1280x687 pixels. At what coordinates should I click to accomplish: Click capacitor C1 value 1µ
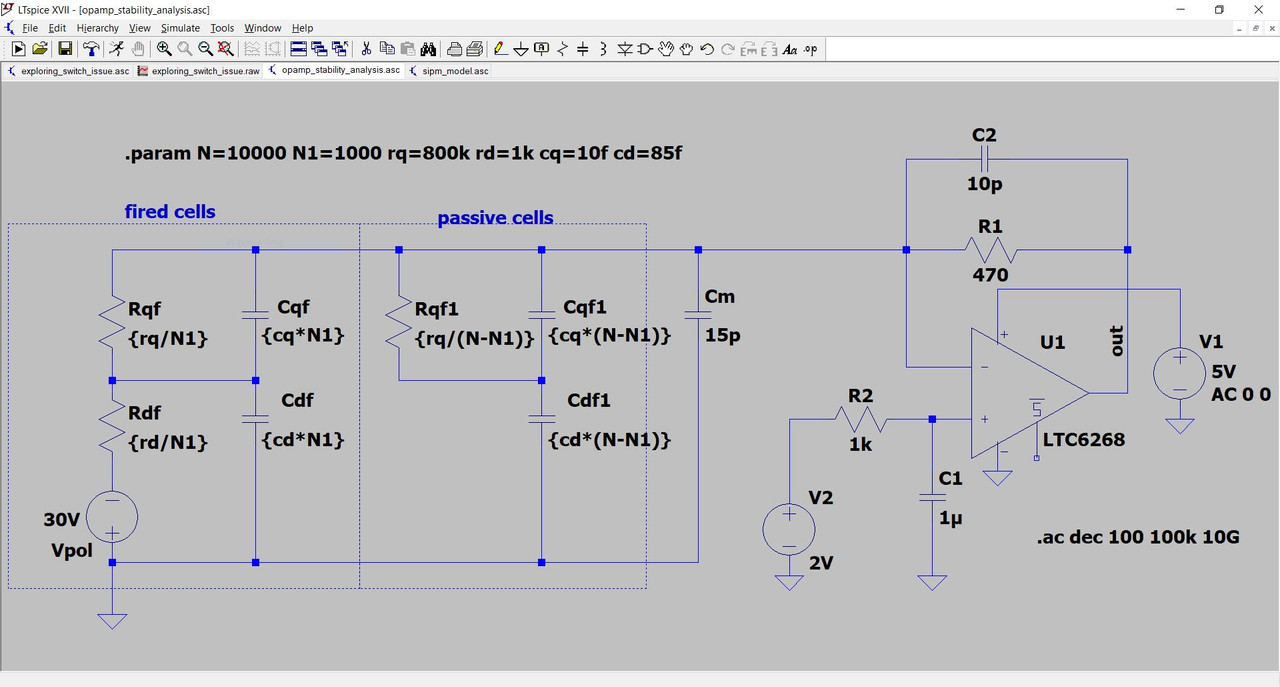point(951,518)
